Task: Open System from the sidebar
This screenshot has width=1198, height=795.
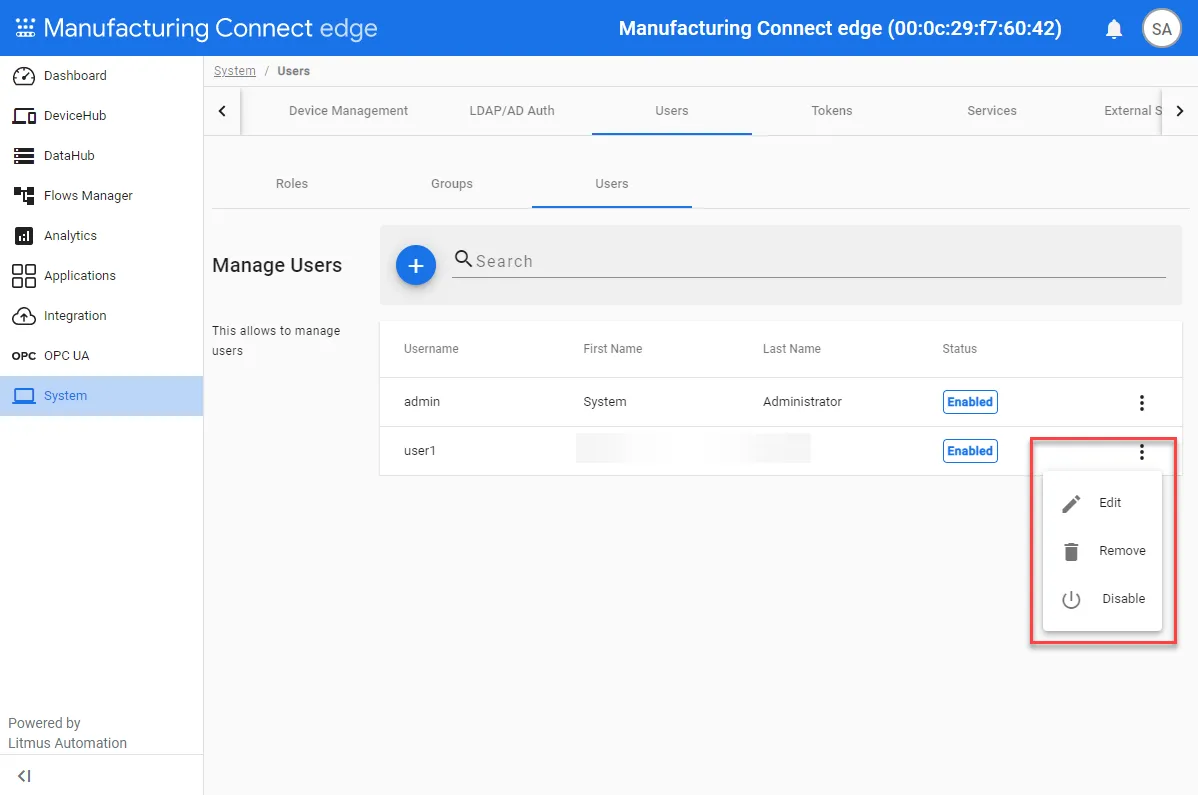Action: (x=102, y=396)
